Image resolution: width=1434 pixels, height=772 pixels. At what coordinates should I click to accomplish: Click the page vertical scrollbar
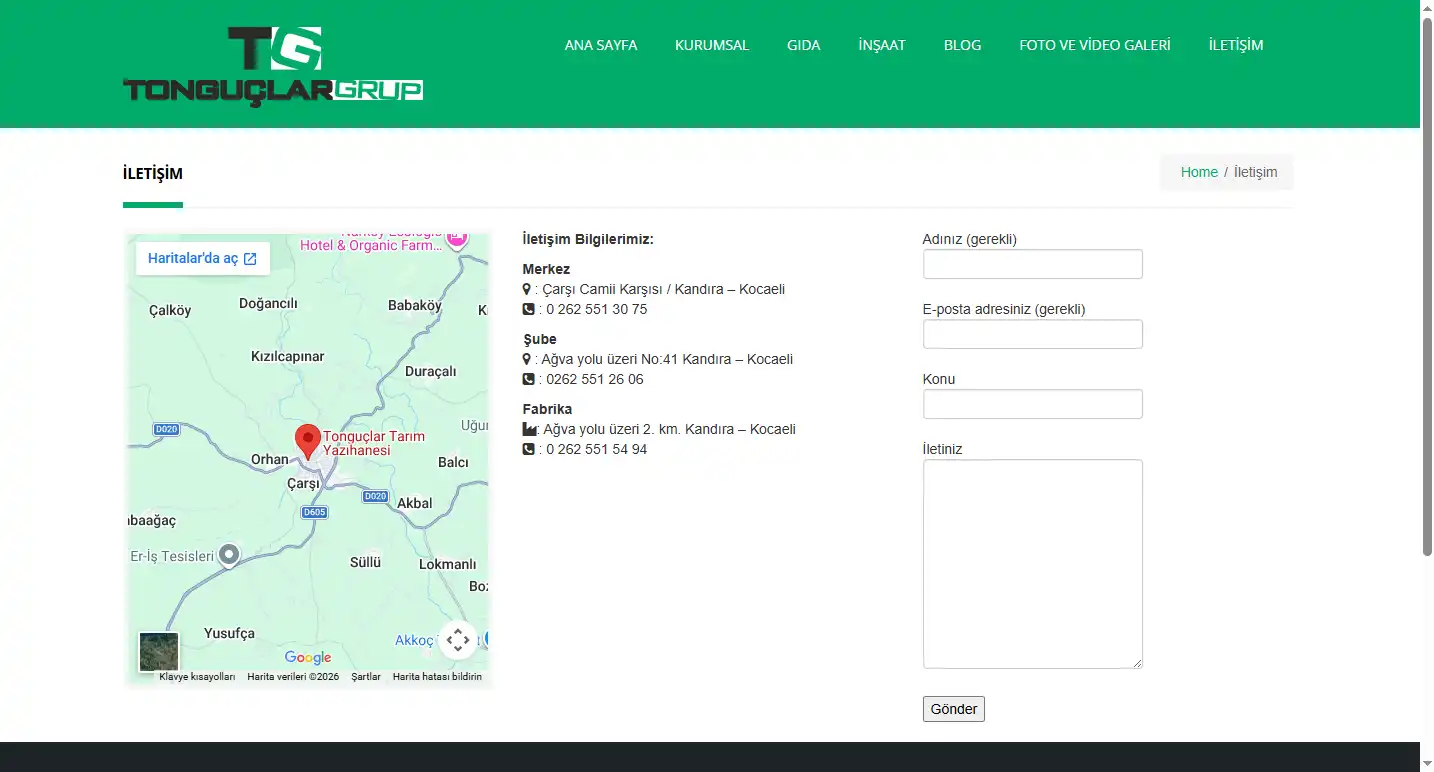(x=1427, y=285)
